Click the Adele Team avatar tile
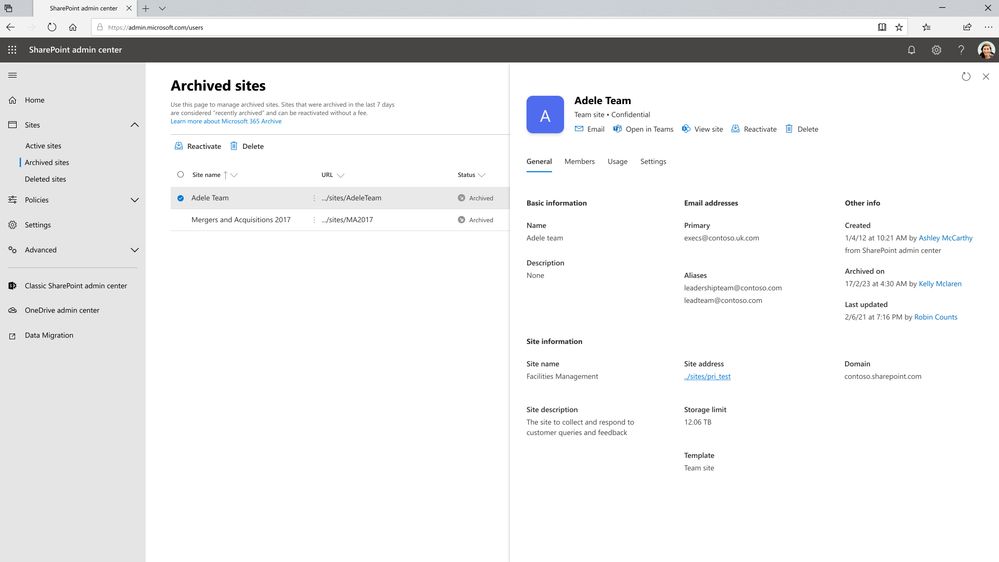The image size is (999, 562). tap(545, 115)
